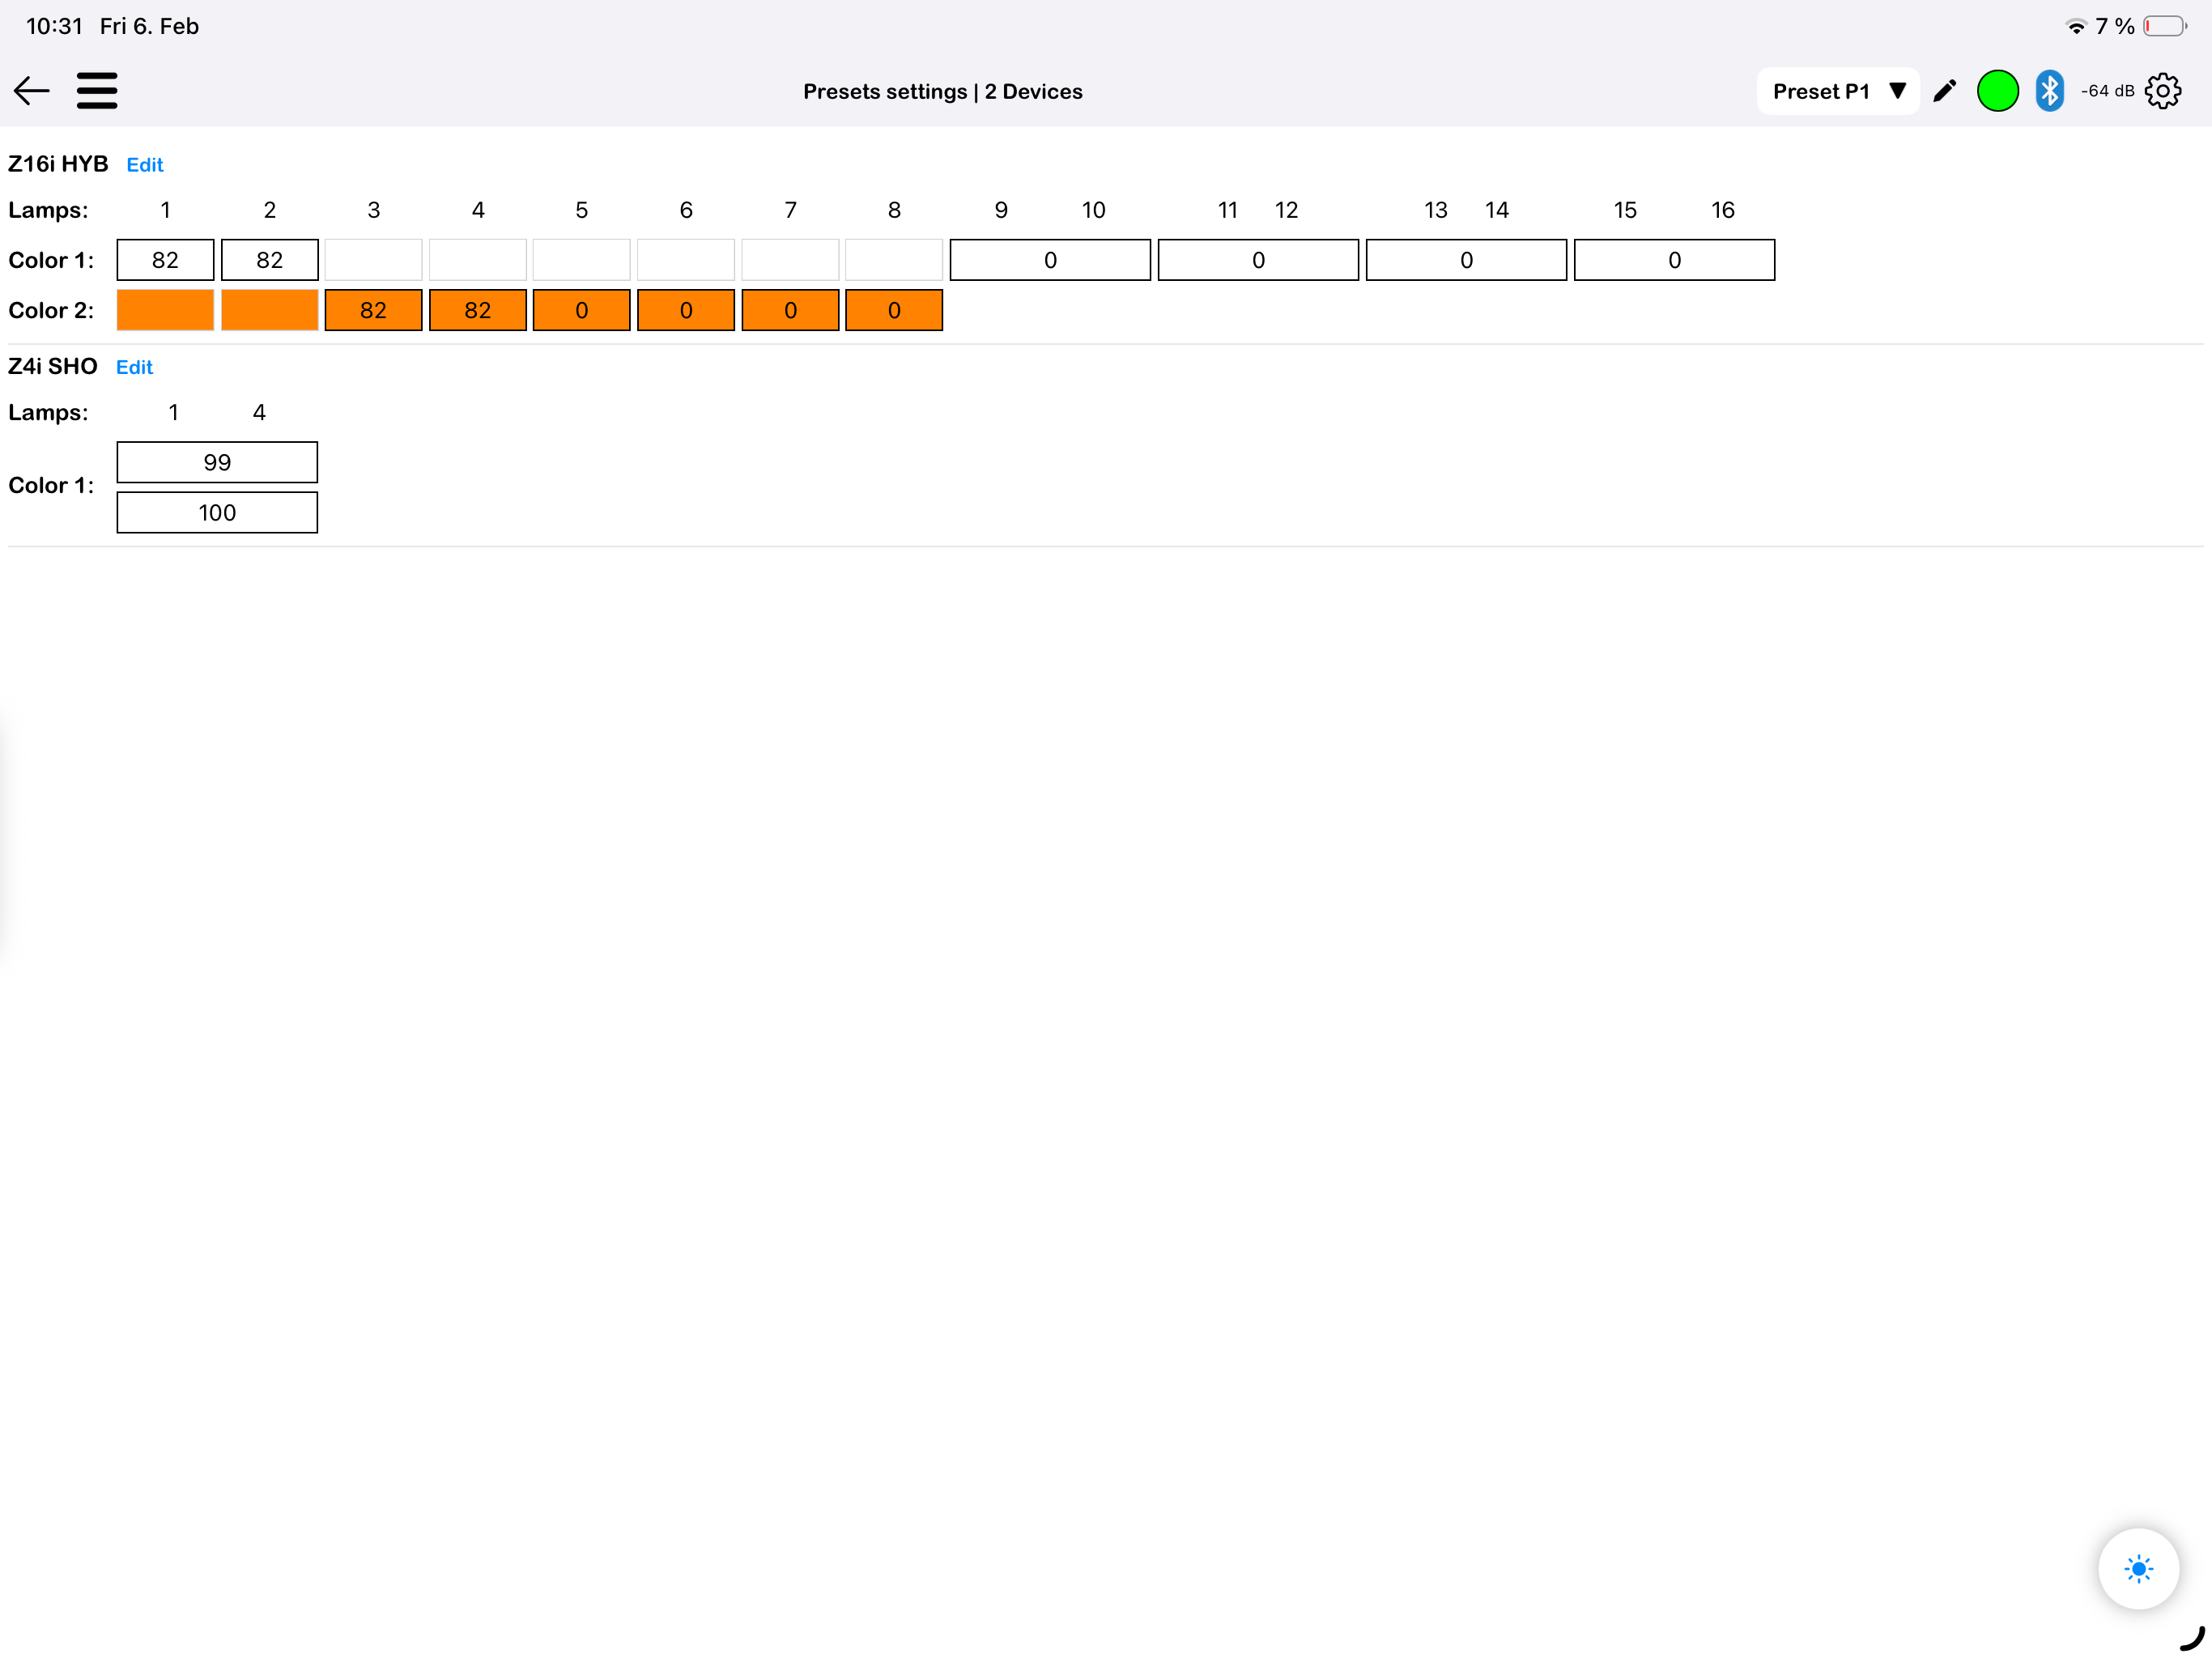Select Color 1 value for lamp 2
The height and width of the screenshot is (1658, 2212).
269,260
